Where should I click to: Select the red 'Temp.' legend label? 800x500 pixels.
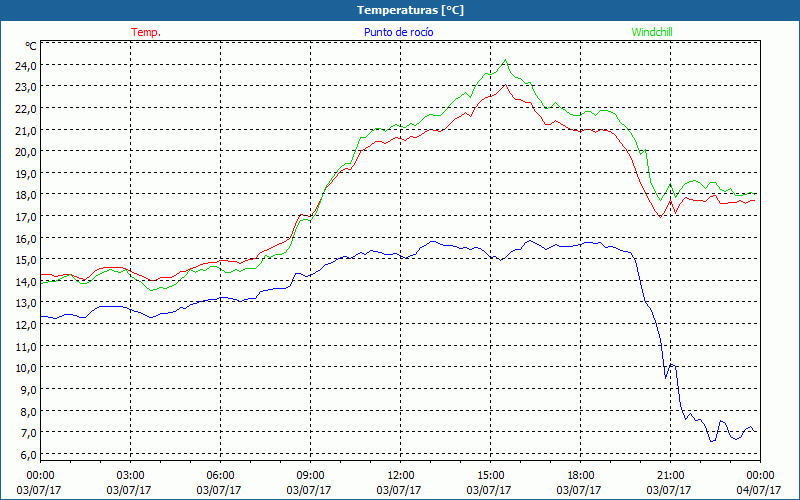tap(146, 32)
